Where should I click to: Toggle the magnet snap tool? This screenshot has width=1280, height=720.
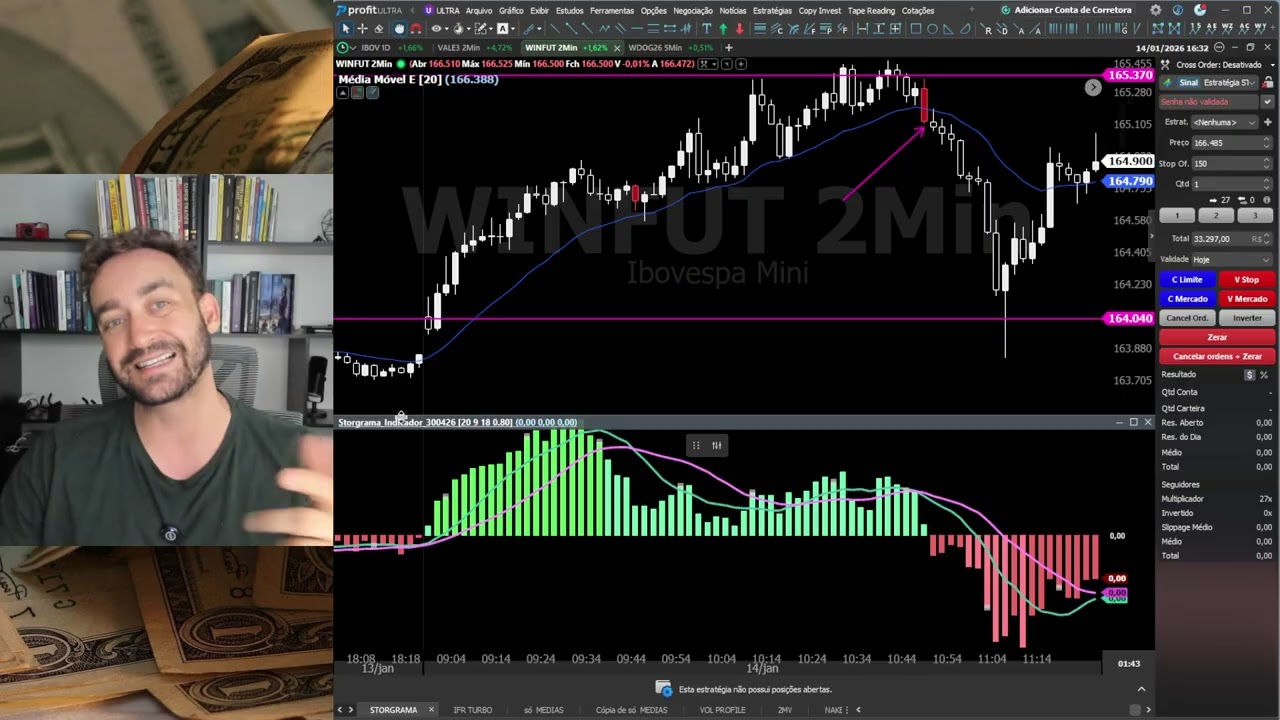tap(416, 28)
